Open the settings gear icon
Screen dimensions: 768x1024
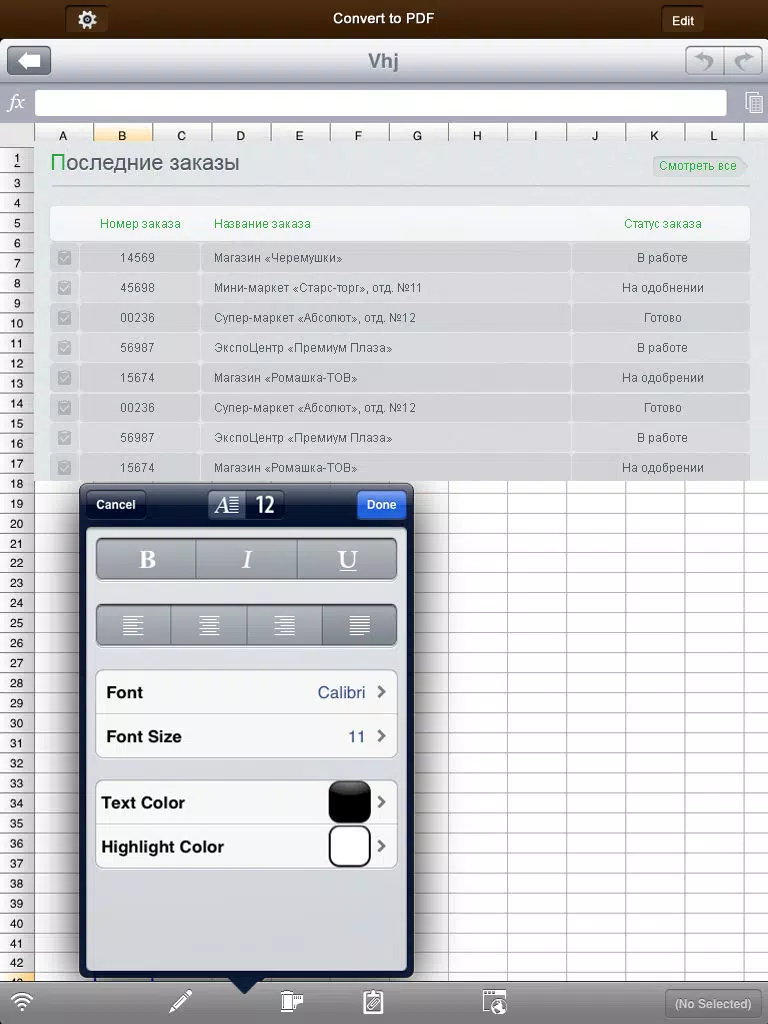pos(87,20)
